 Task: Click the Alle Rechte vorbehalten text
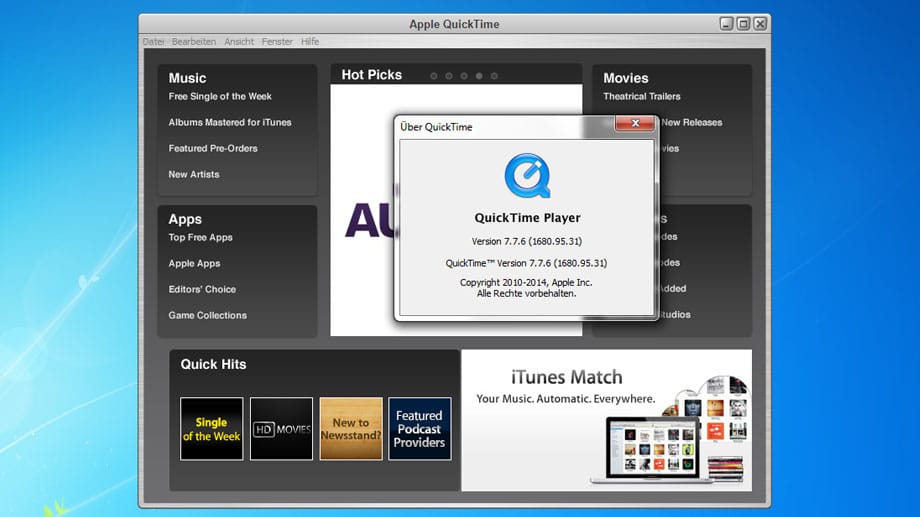tap(526, 293)
